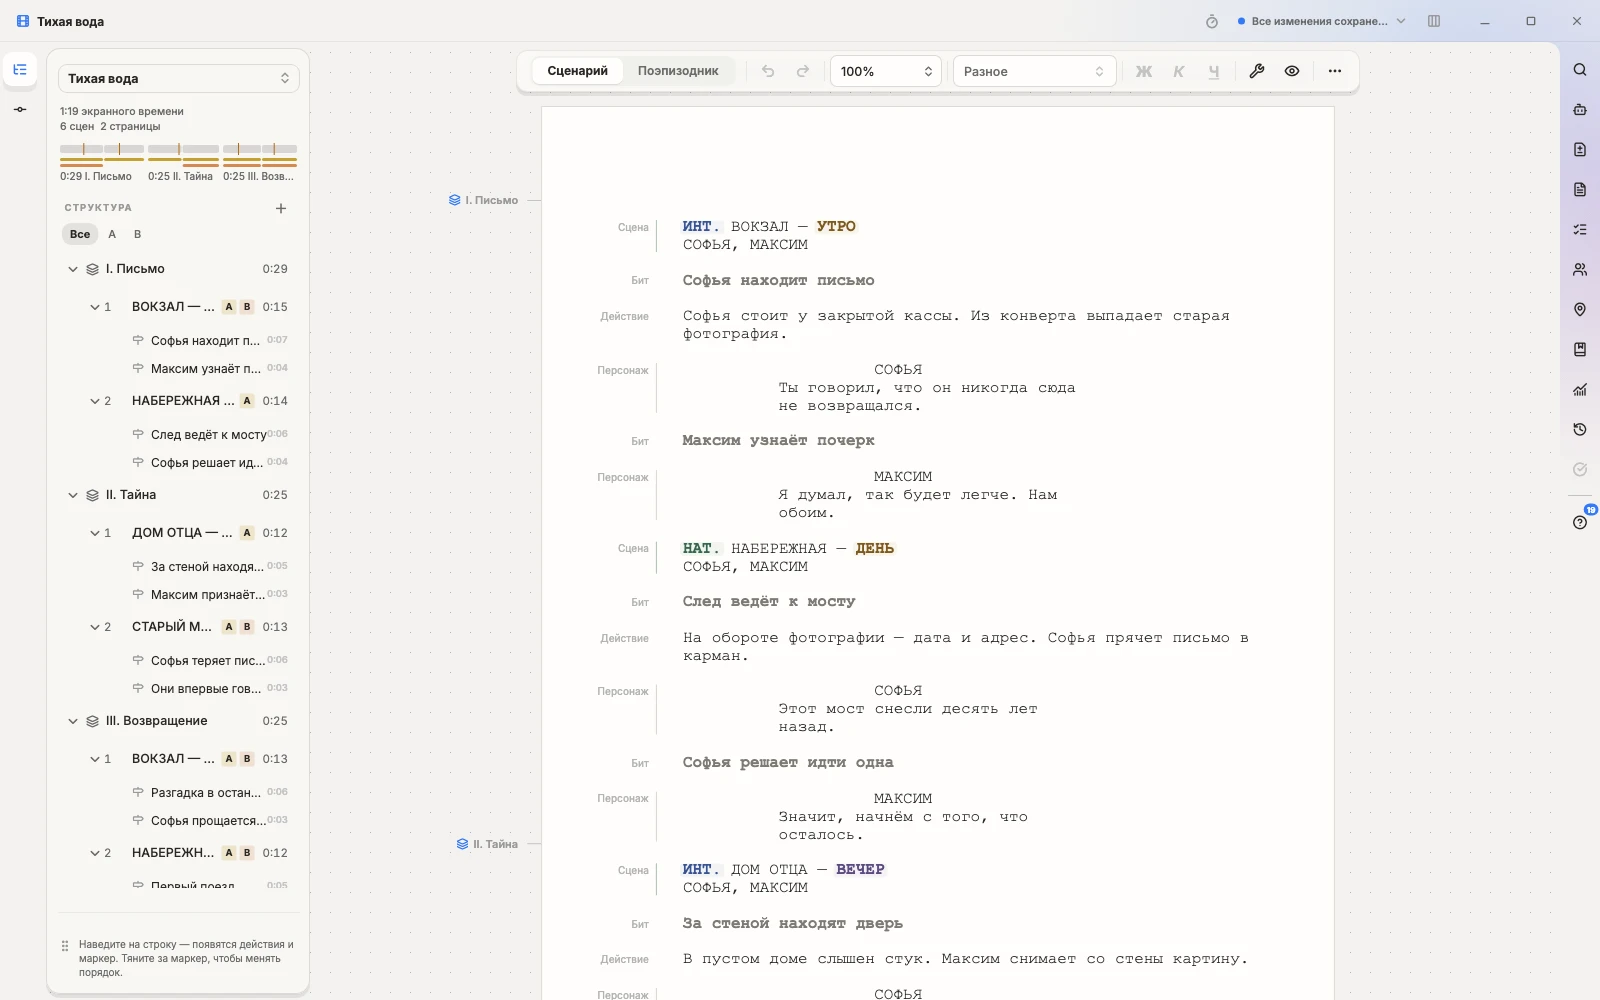Image resolution: width=1600 pixels, height=1000 pixels.
Task: Open the checklist tasks icon
Action: [1580, 230]
